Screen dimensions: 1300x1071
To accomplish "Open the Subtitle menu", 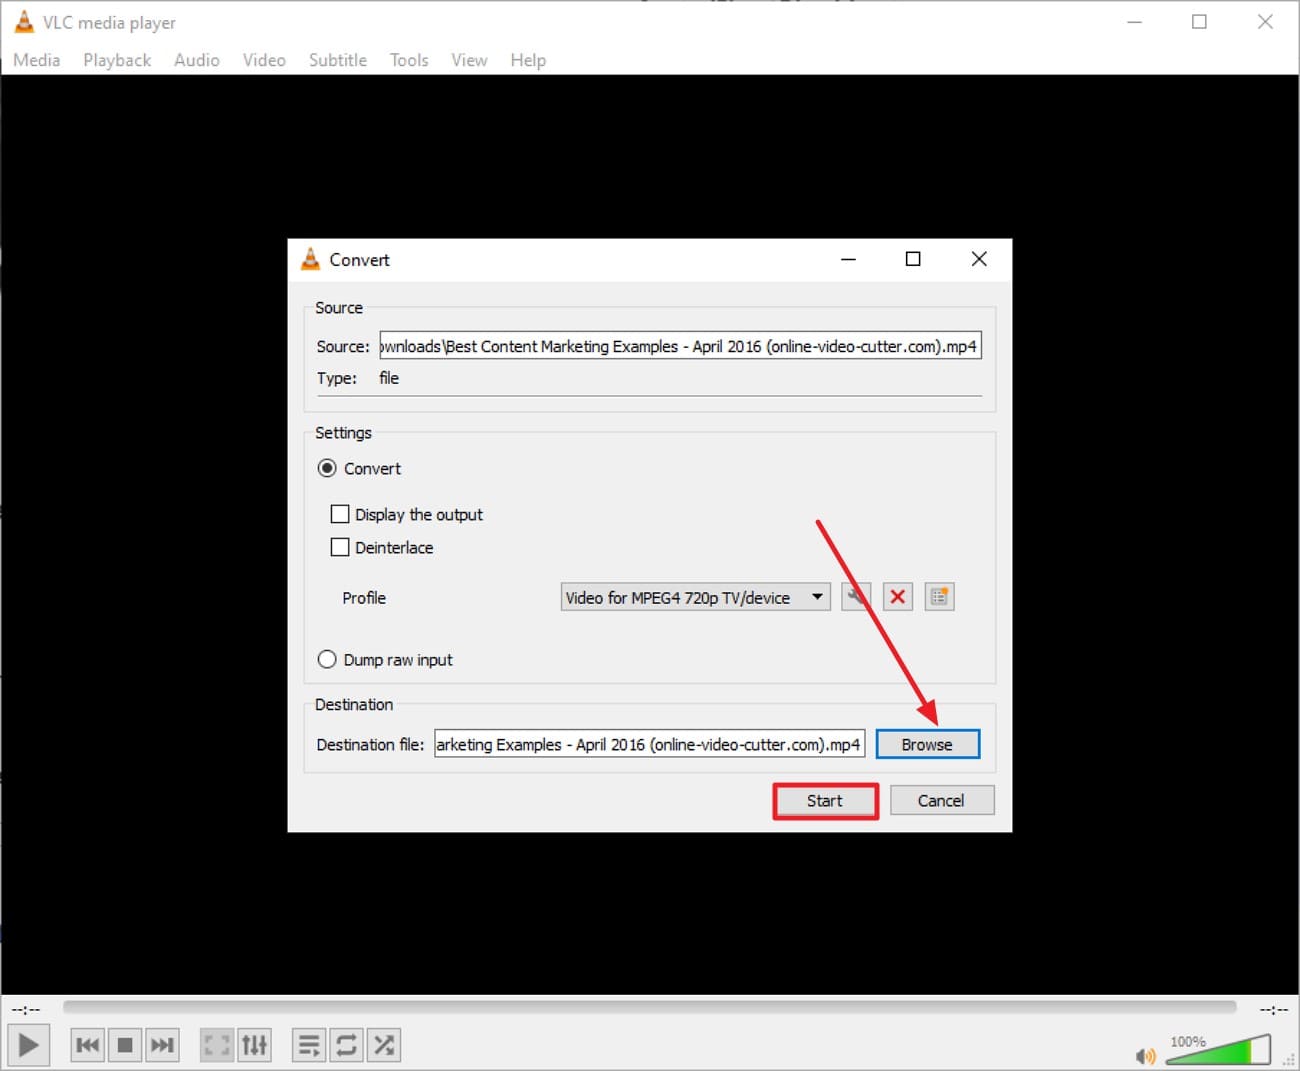I will coord(337,60).
